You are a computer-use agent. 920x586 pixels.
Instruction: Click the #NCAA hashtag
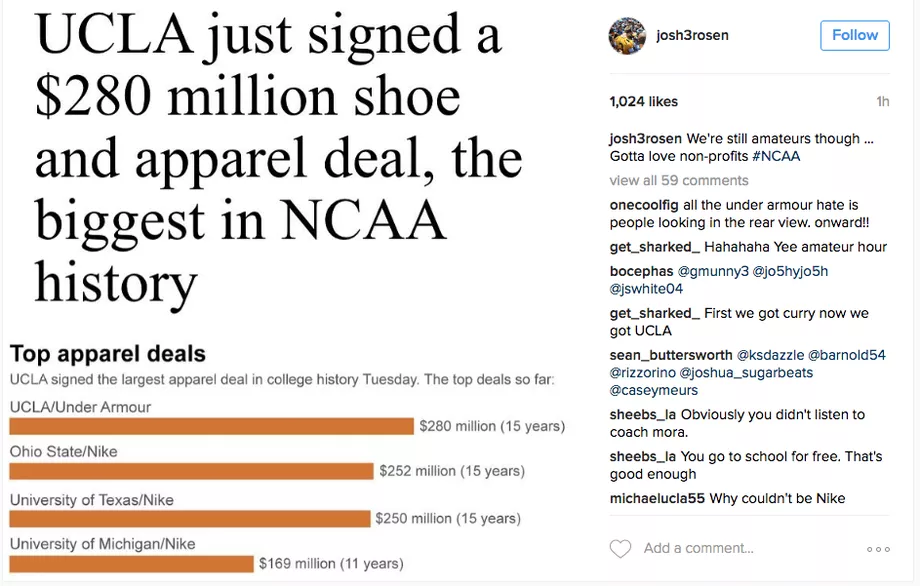click(x=777, y=156)
